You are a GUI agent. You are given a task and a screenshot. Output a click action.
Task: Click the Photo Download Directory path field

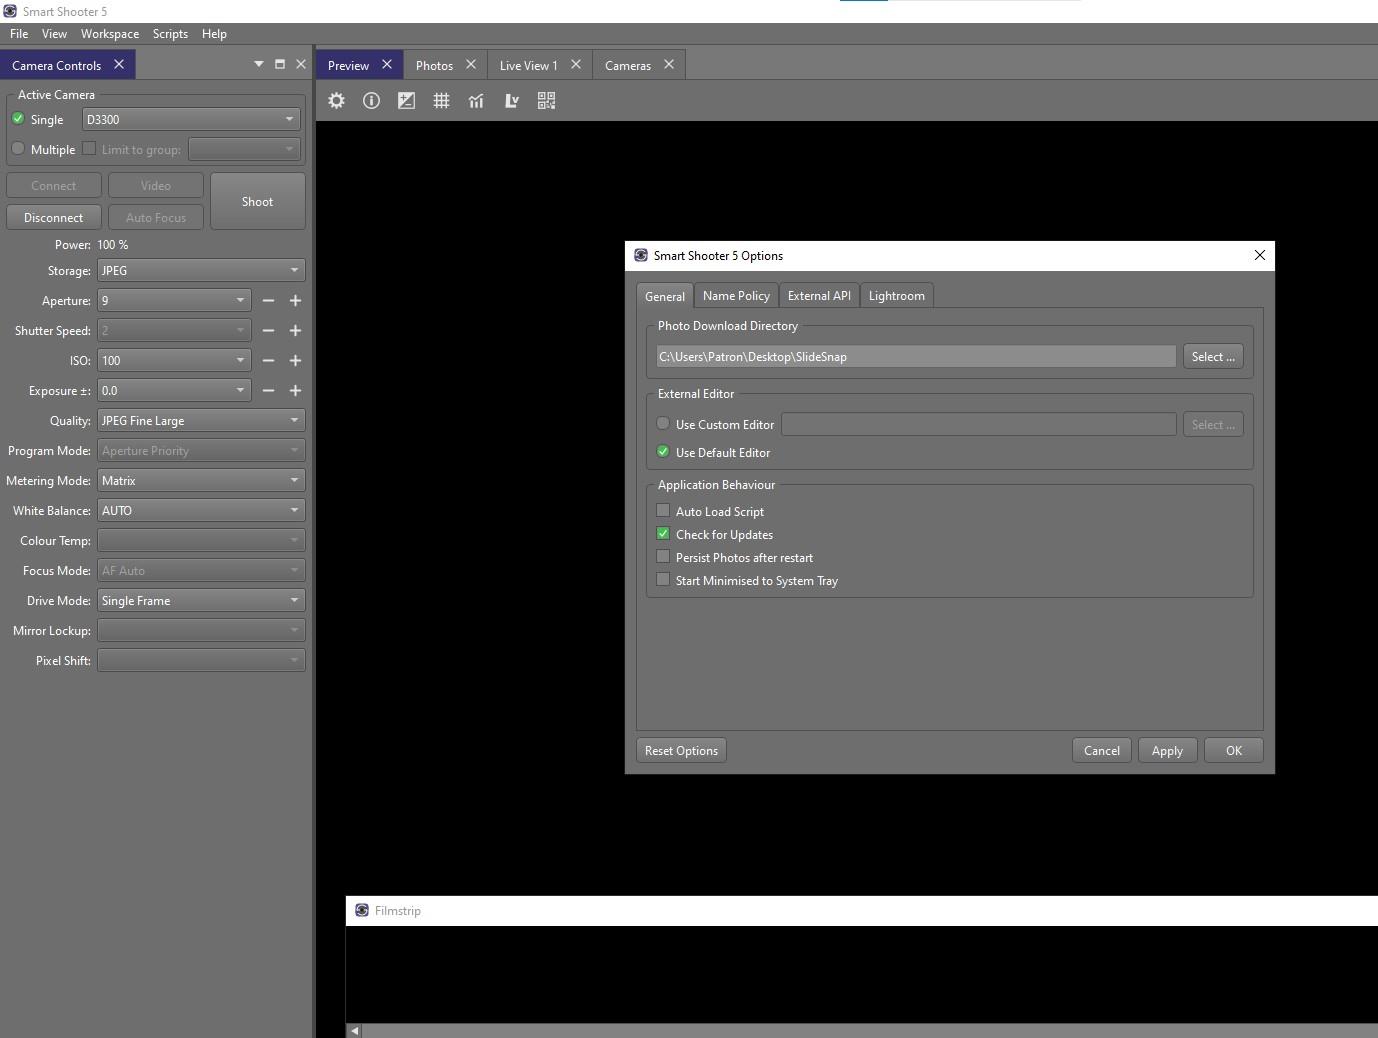click(x=916, y=357)
